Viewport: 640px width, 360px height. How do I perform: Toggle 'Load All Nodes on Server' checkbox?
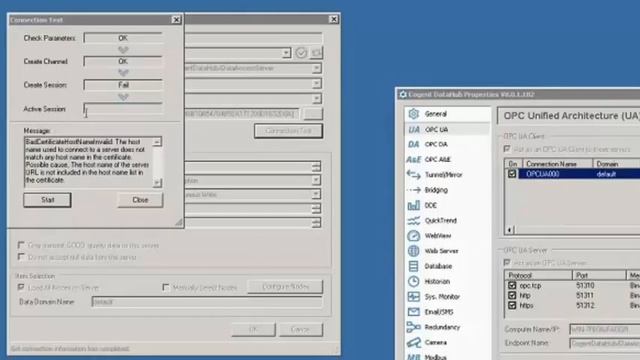coord(21,287)
